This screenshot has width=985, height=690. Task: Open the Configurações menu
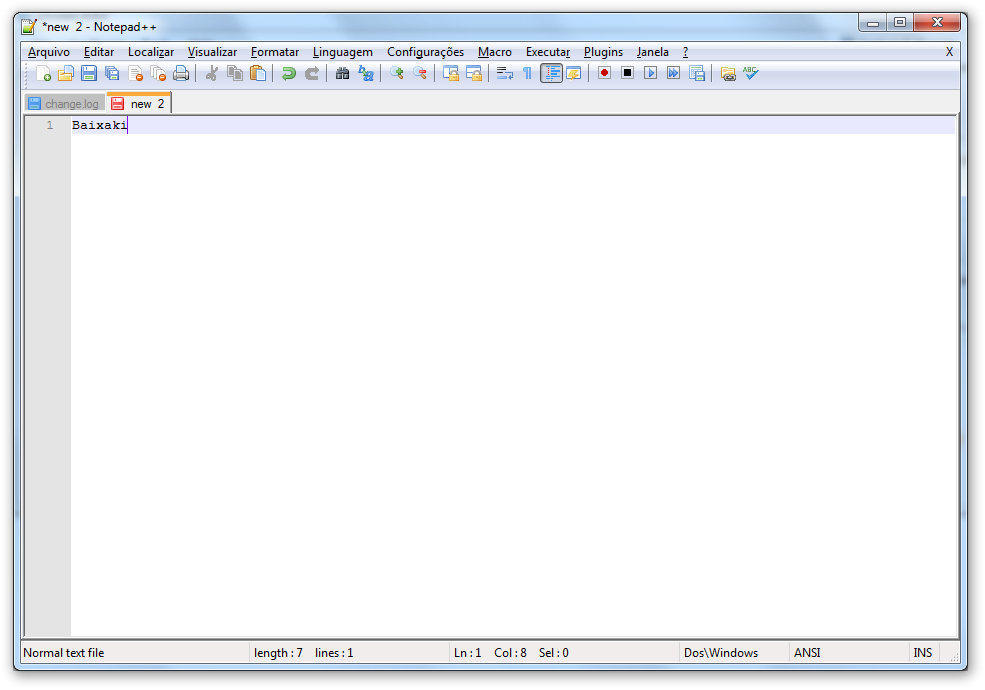point(425,52)
